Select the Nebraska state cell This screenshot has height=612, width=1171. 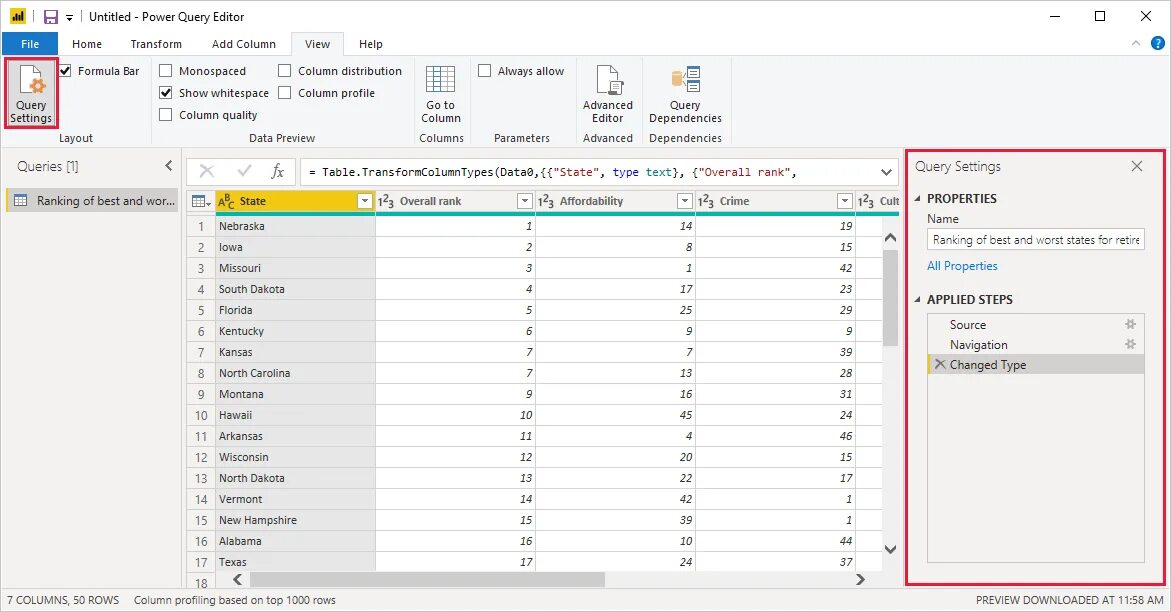coord(296,226)
